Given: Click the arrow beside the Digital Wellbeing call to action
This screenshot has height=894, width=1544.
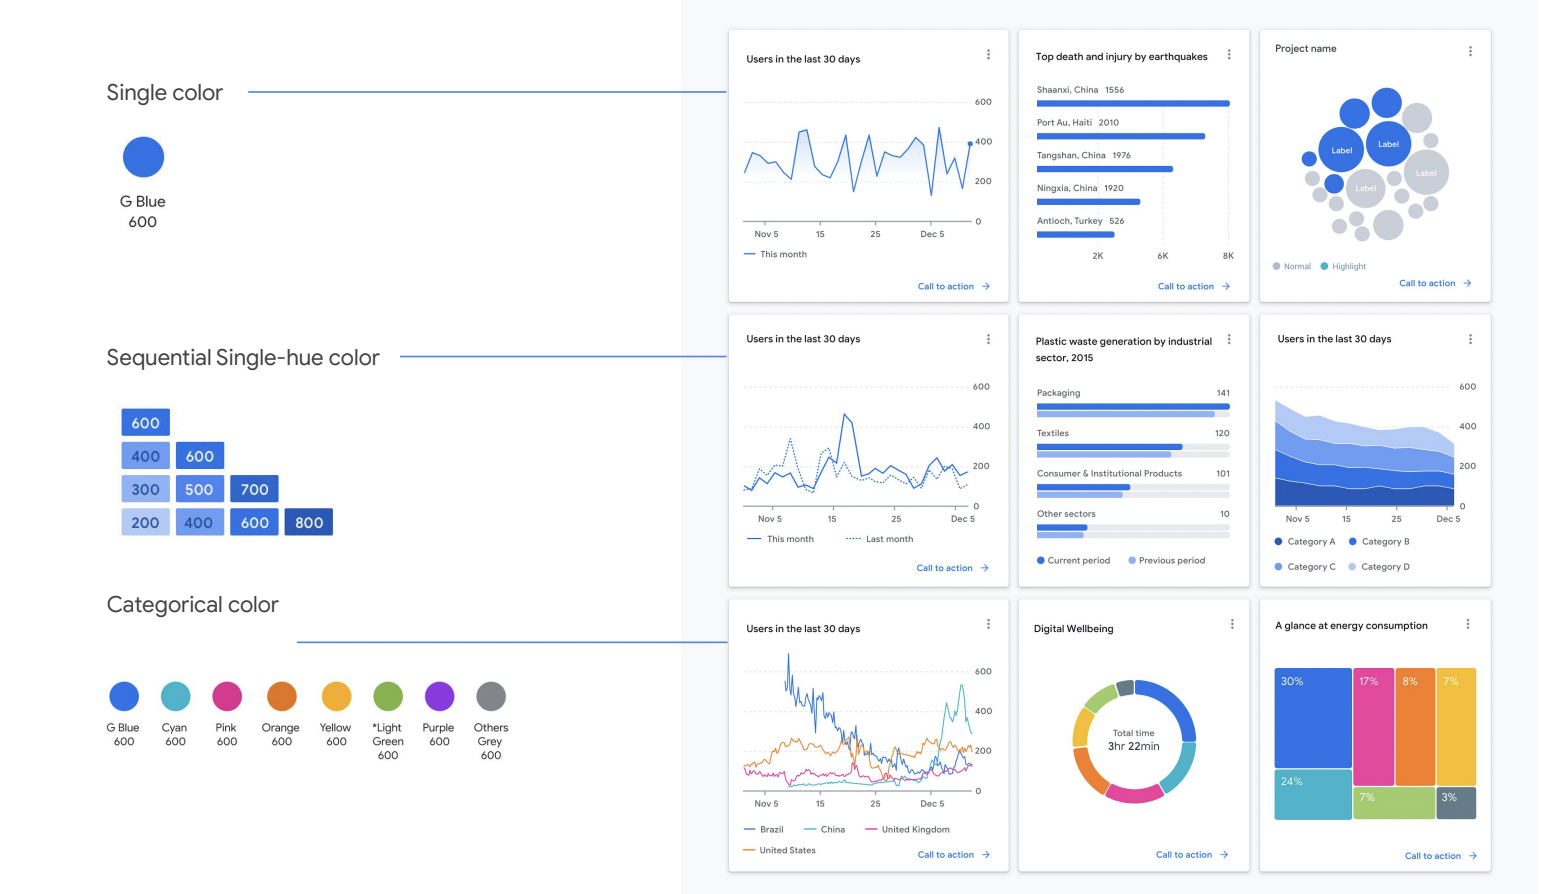Looking at the screenshot, I should 1224,855.
